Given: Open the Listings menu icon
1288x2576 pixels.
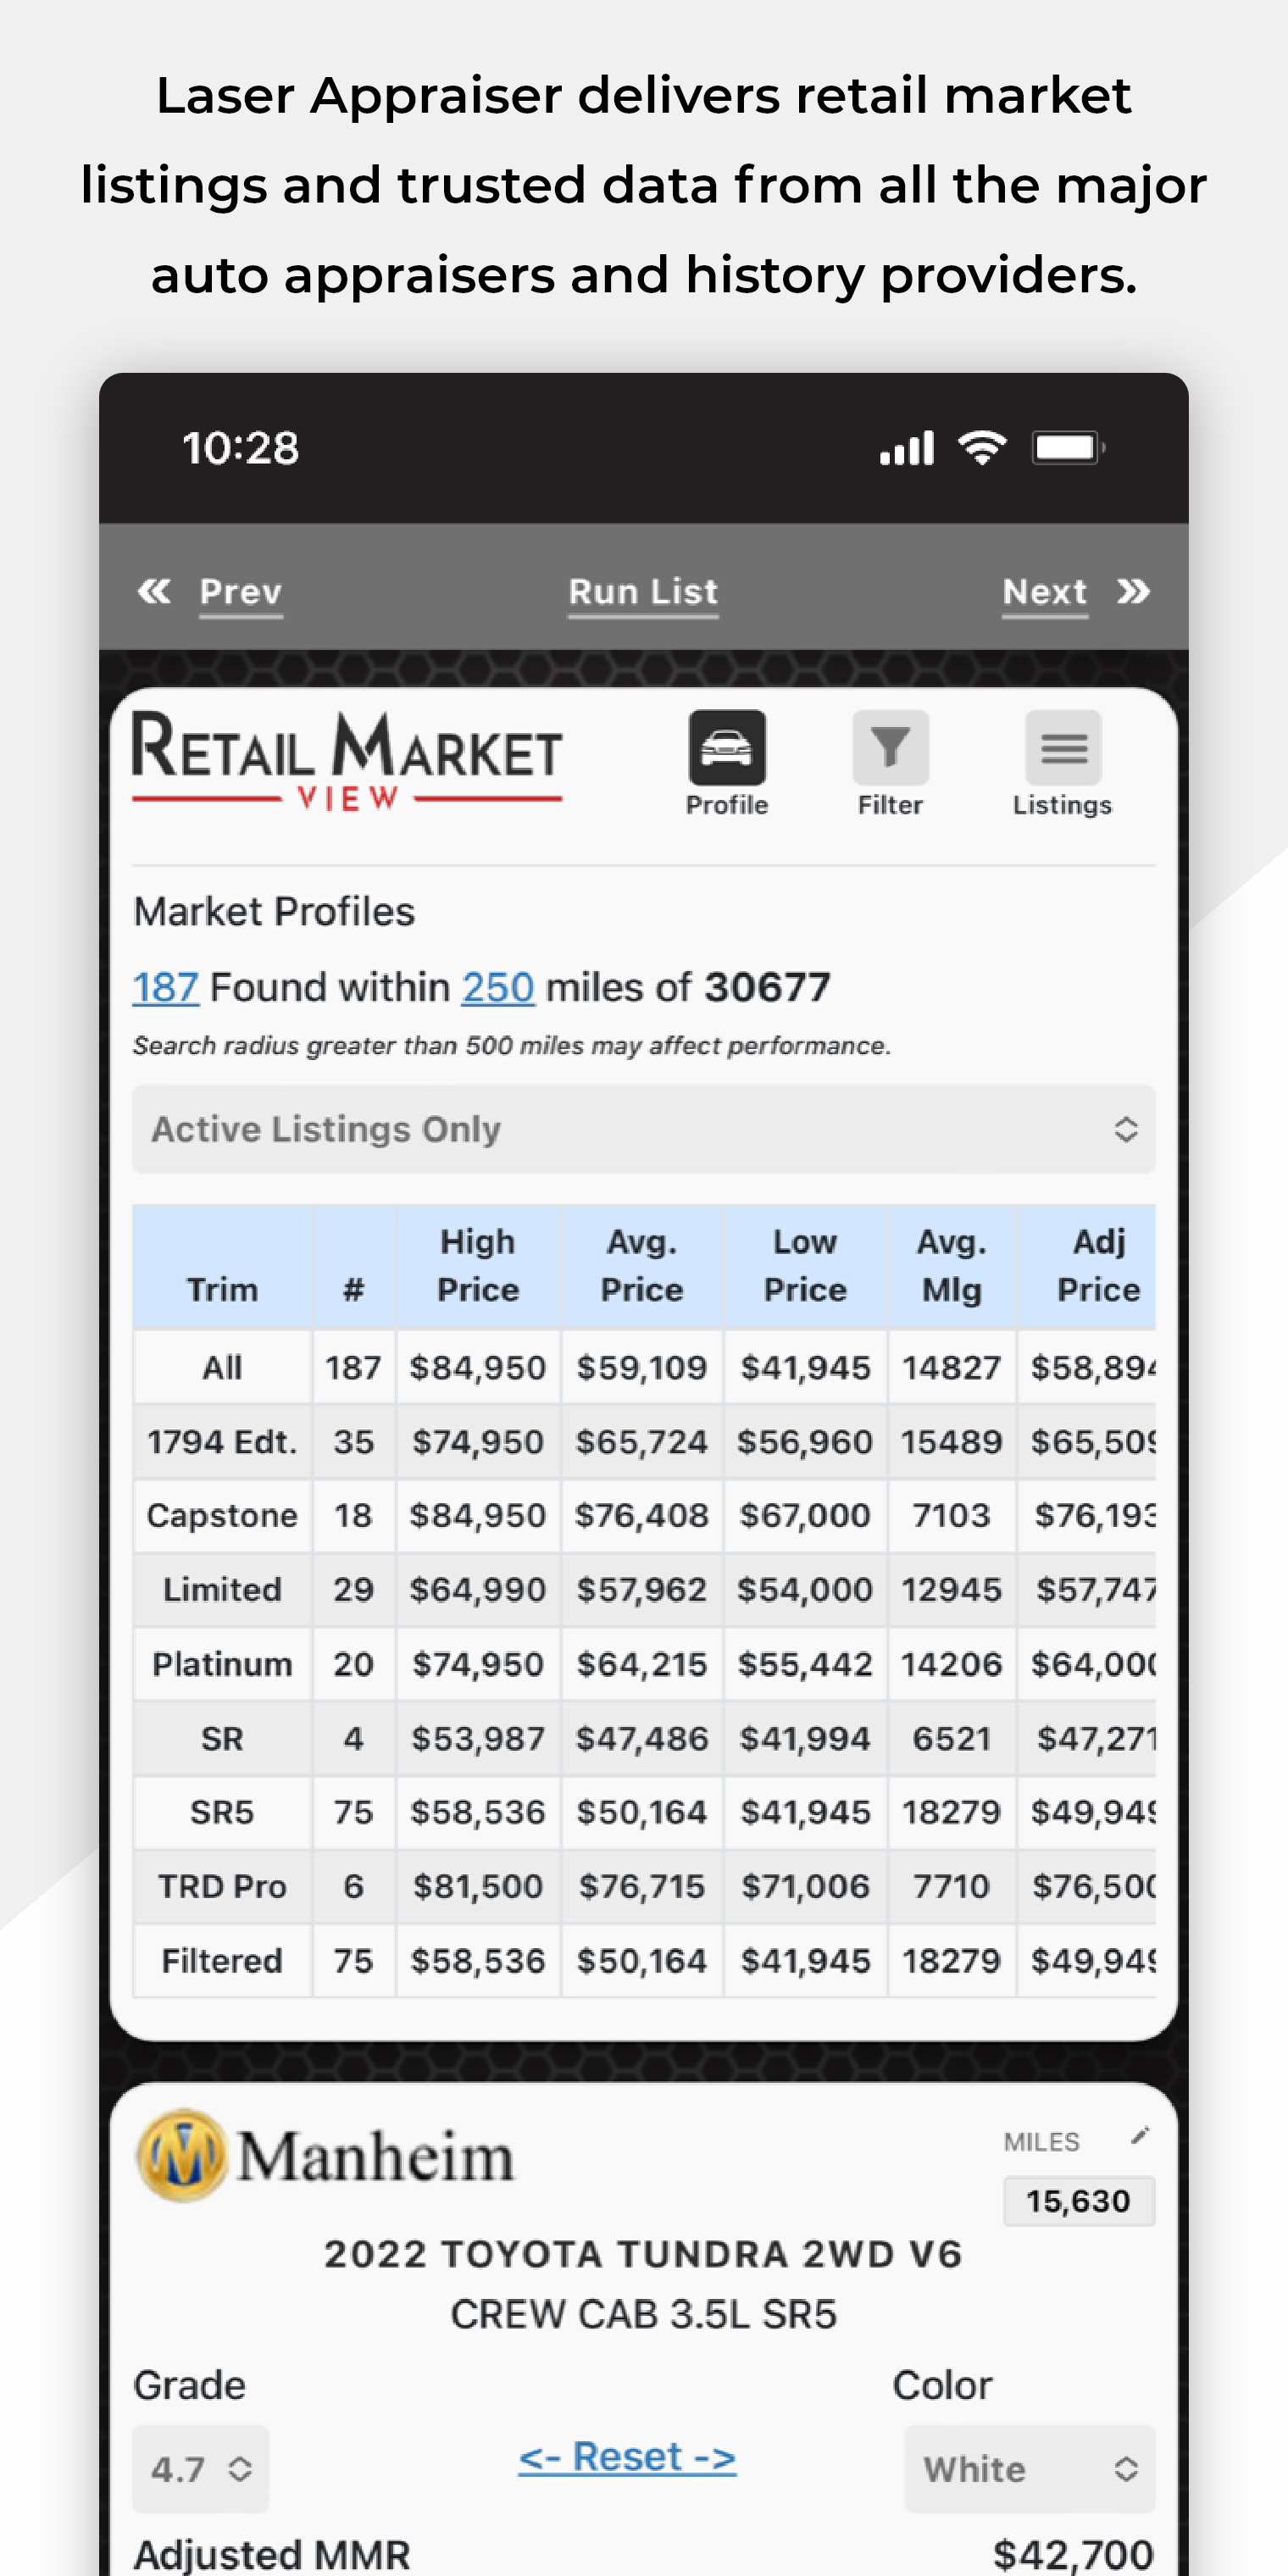Looking at the screenshot, I should click(x=1063, y=747).
